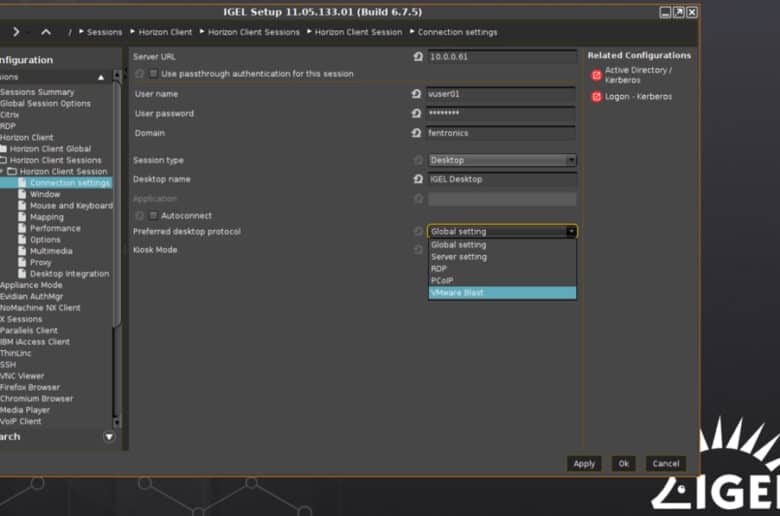Screen dimensions: 780x516
Task: Select Appliance Mode in the tree
Action: 31,285
